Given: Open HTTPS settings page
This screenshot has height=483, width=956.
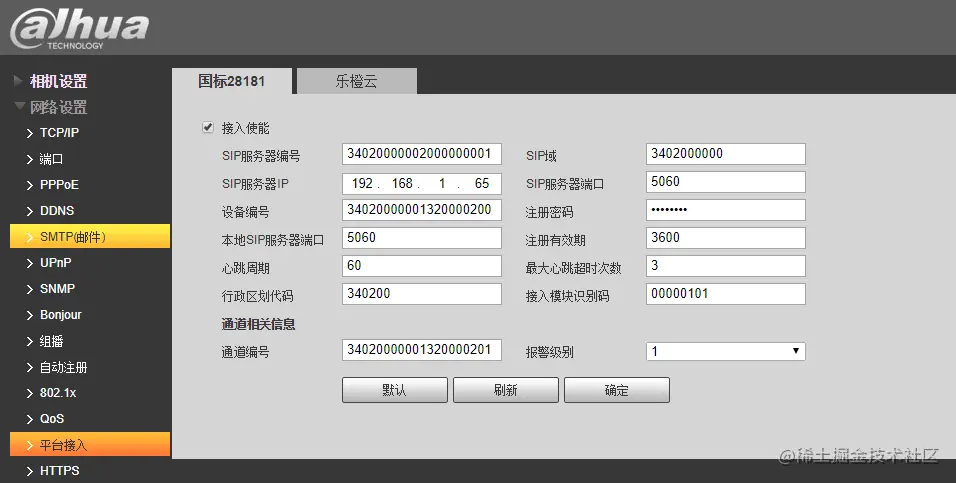Looking at the screenshot, I should tap(59, 471).
